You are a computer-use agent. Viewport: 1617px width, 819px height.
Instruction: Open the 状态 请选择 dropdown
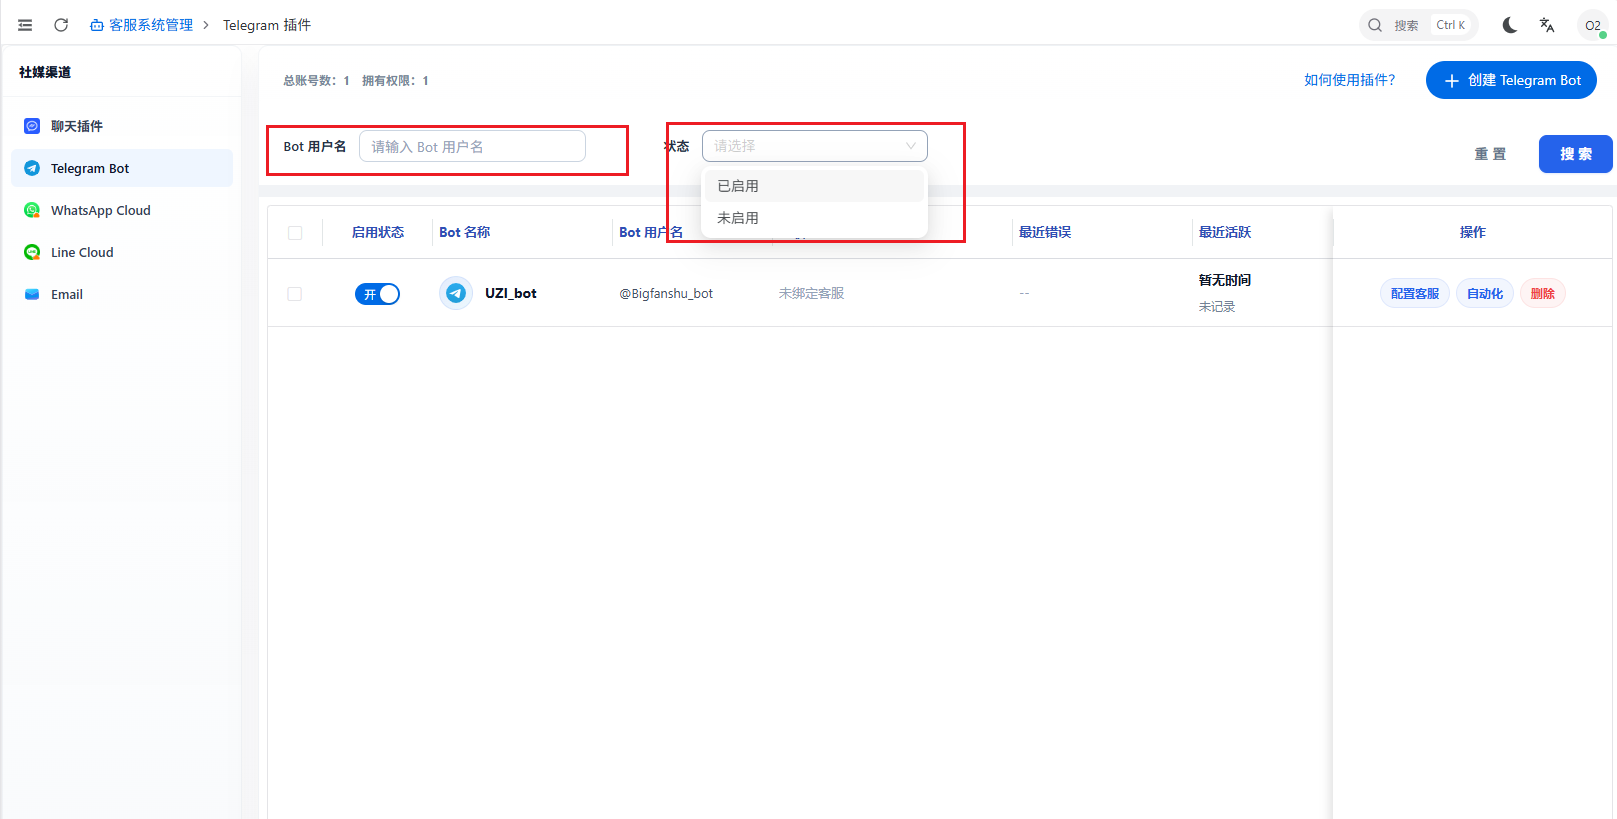(x=815, y=146)
